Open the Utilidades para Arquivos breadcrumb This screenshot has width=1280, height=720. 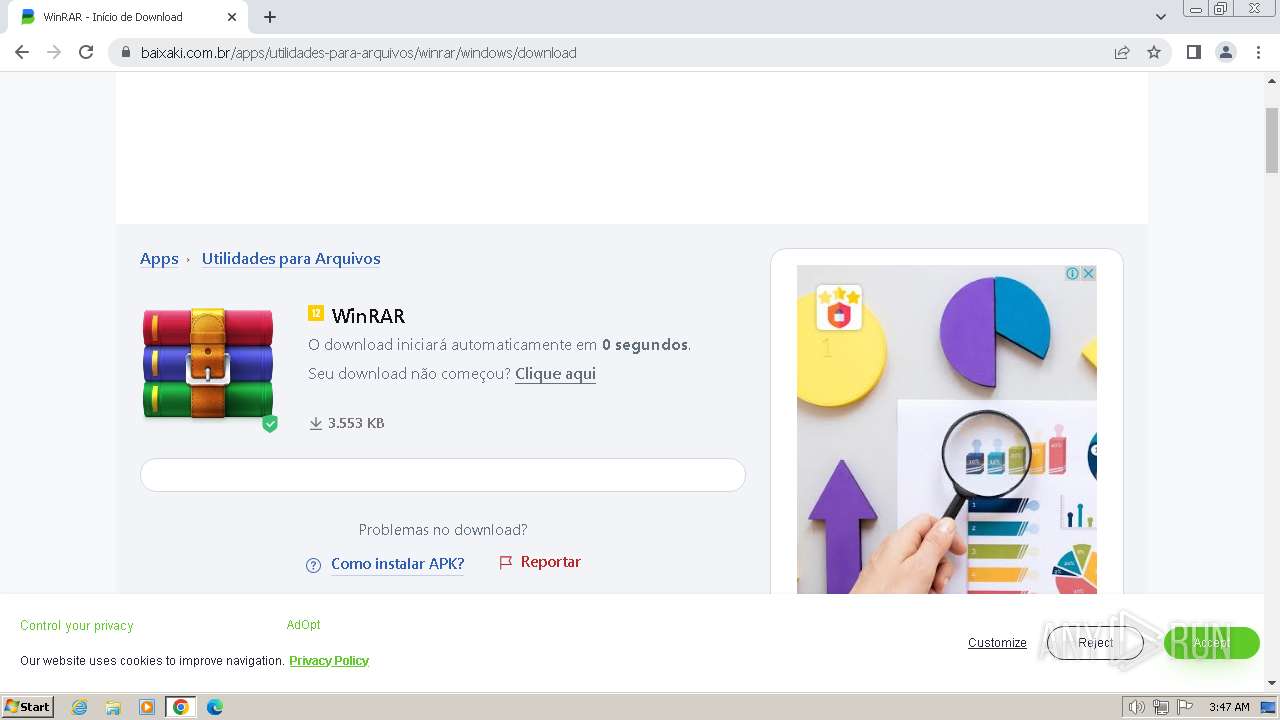point(291,259)
